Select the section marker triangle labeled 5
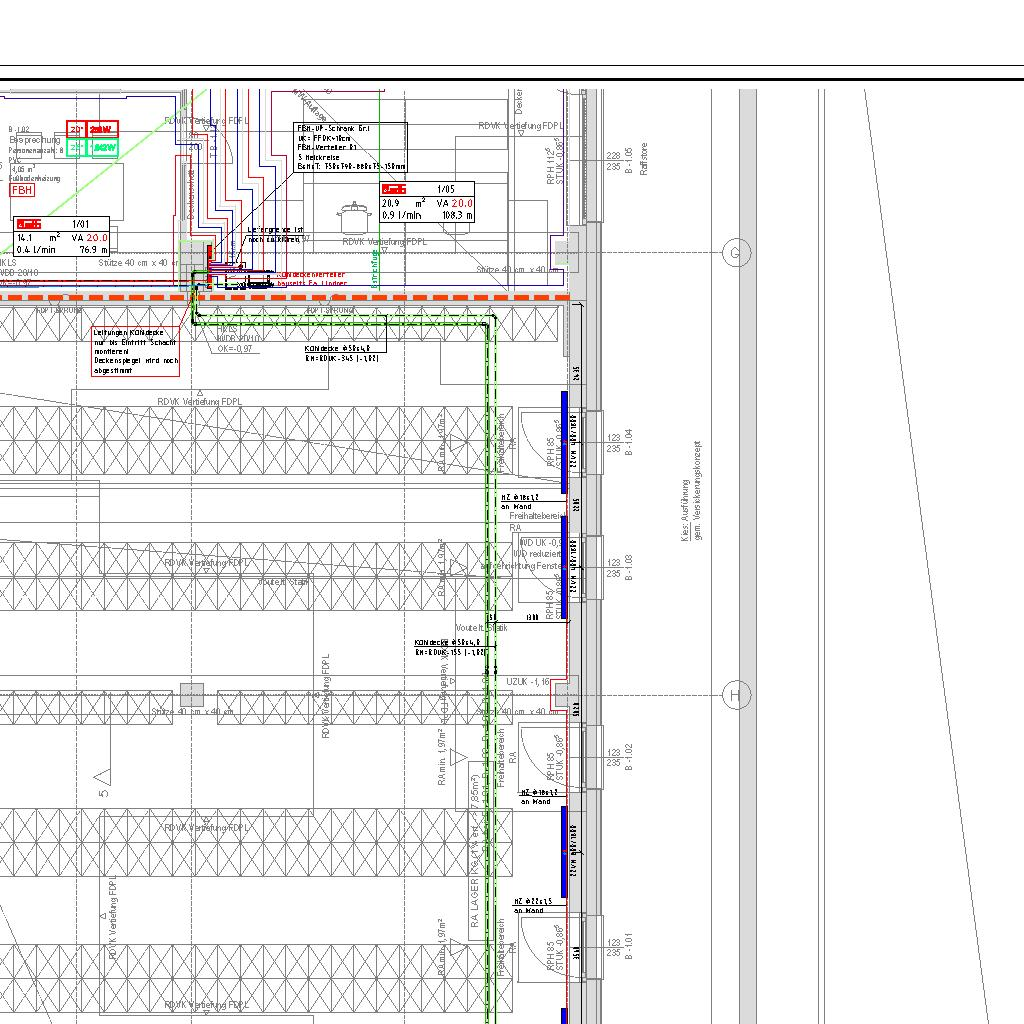1024x1024 pixels. (x=102, y=775)
